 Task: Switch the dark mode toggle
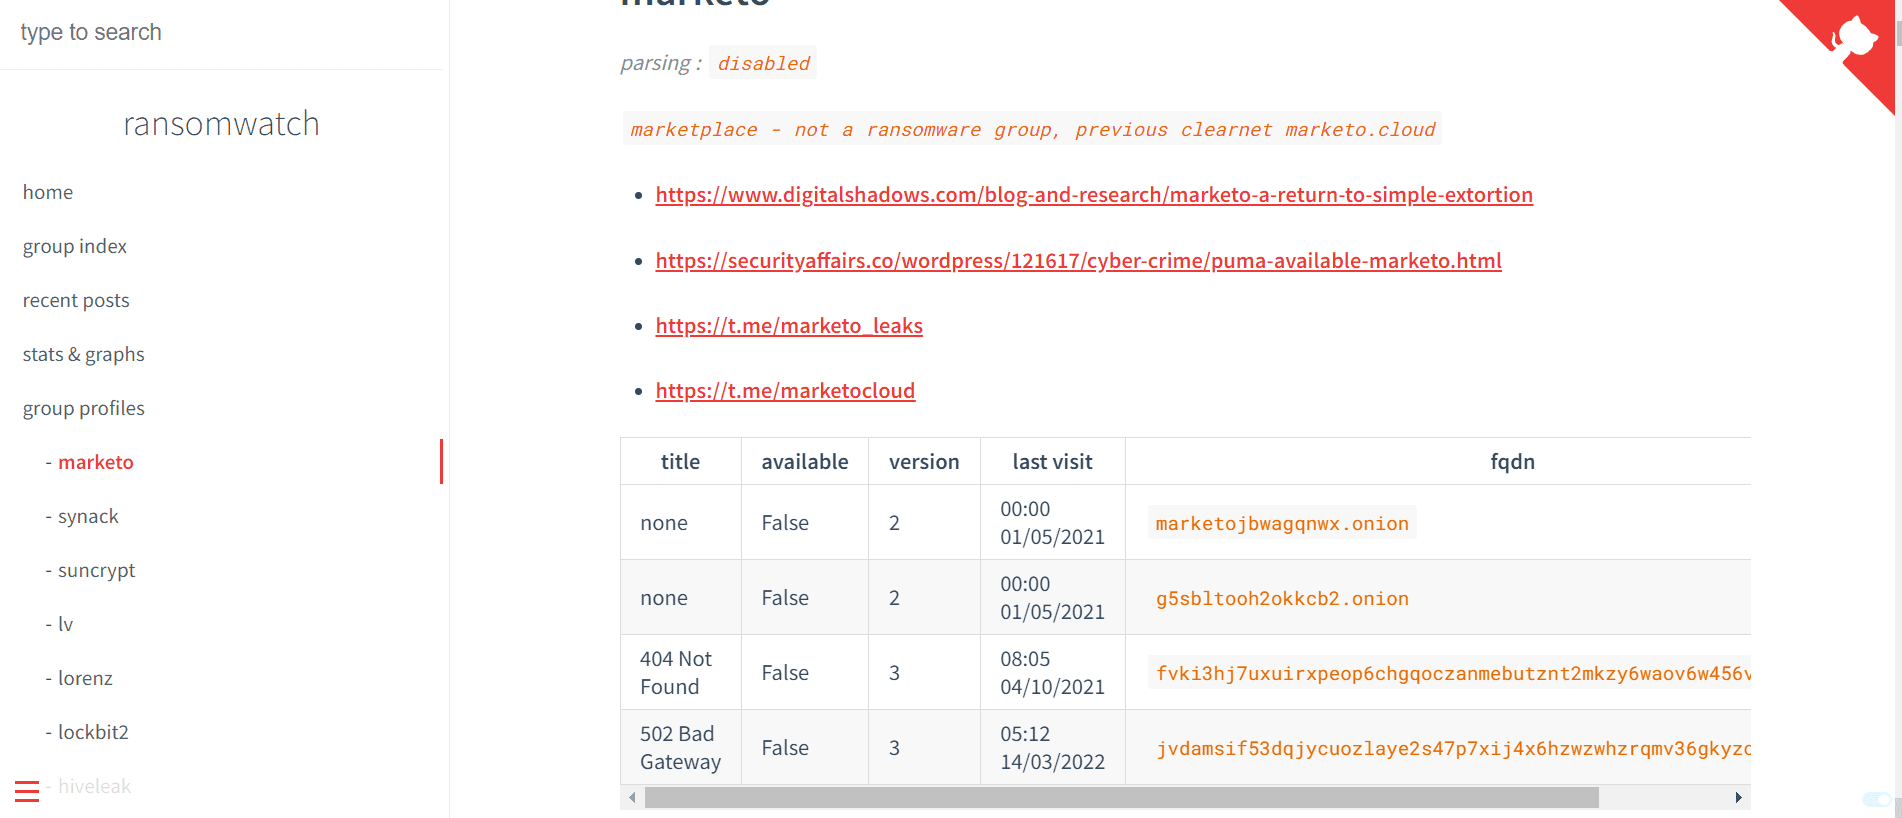click(1877, 799)
